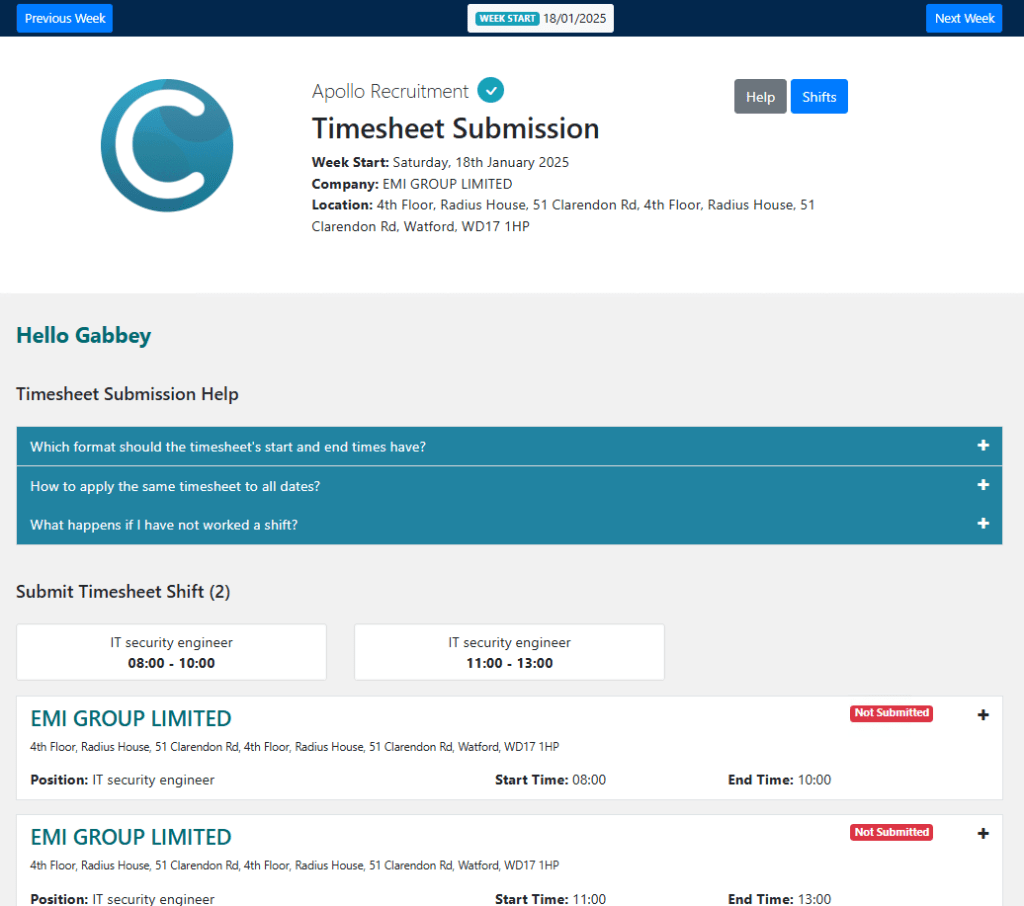
Task: Click Not Submitted badge on 11:00 shift
Action: [x=891, y=832]
